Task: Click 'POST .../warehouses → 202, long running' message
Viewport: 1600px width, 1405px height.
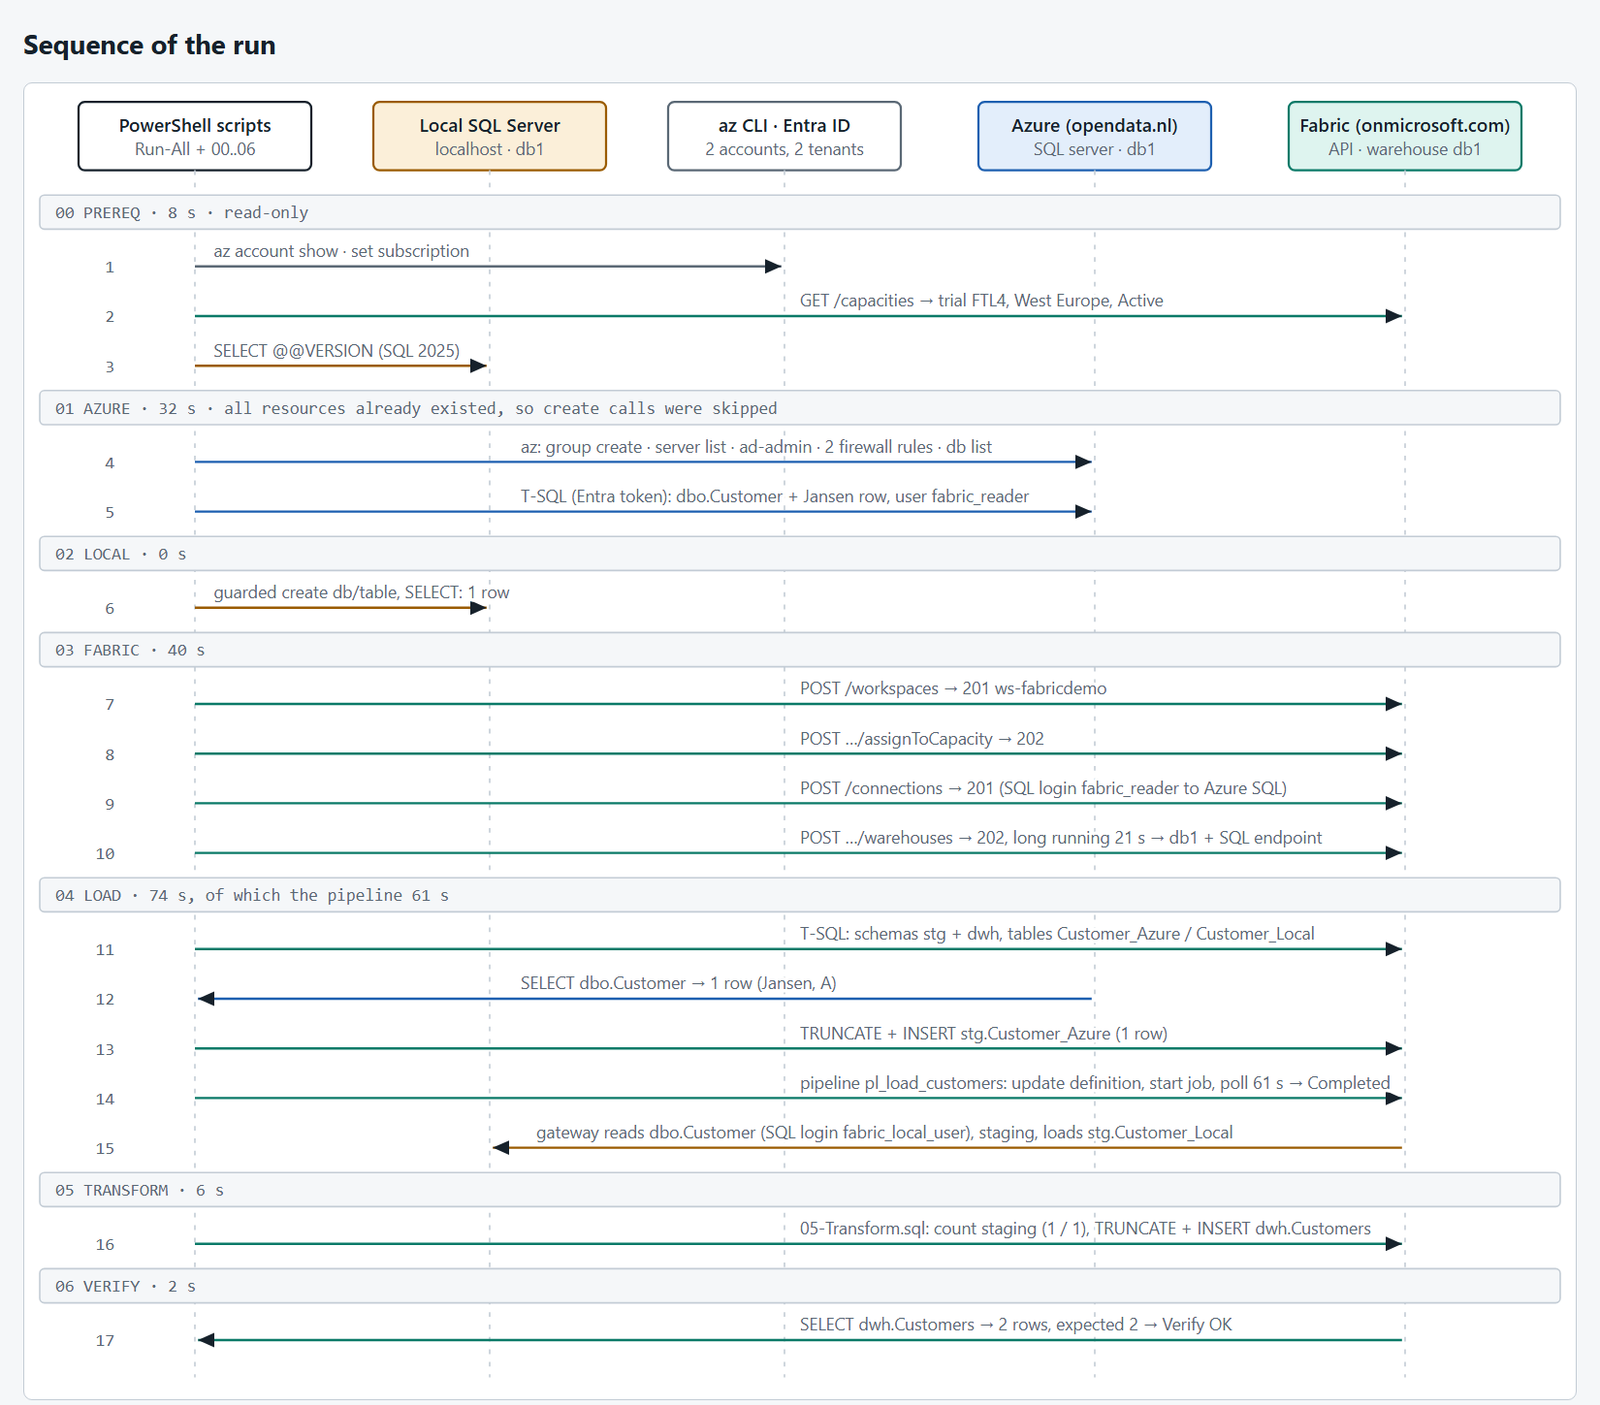Action: (x=1060, y=837)
